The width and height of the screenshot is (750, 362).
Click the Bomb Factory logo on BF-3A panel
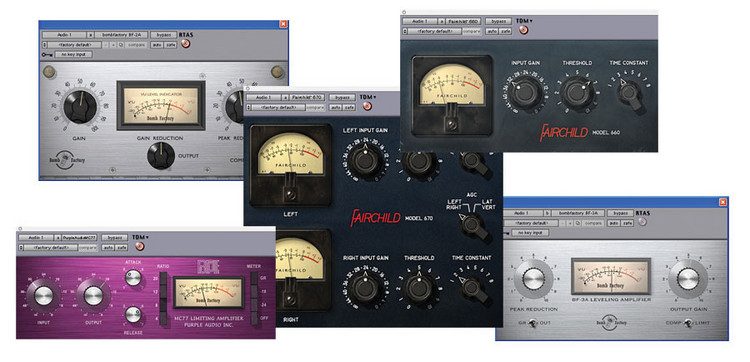(x=611, y=322)
